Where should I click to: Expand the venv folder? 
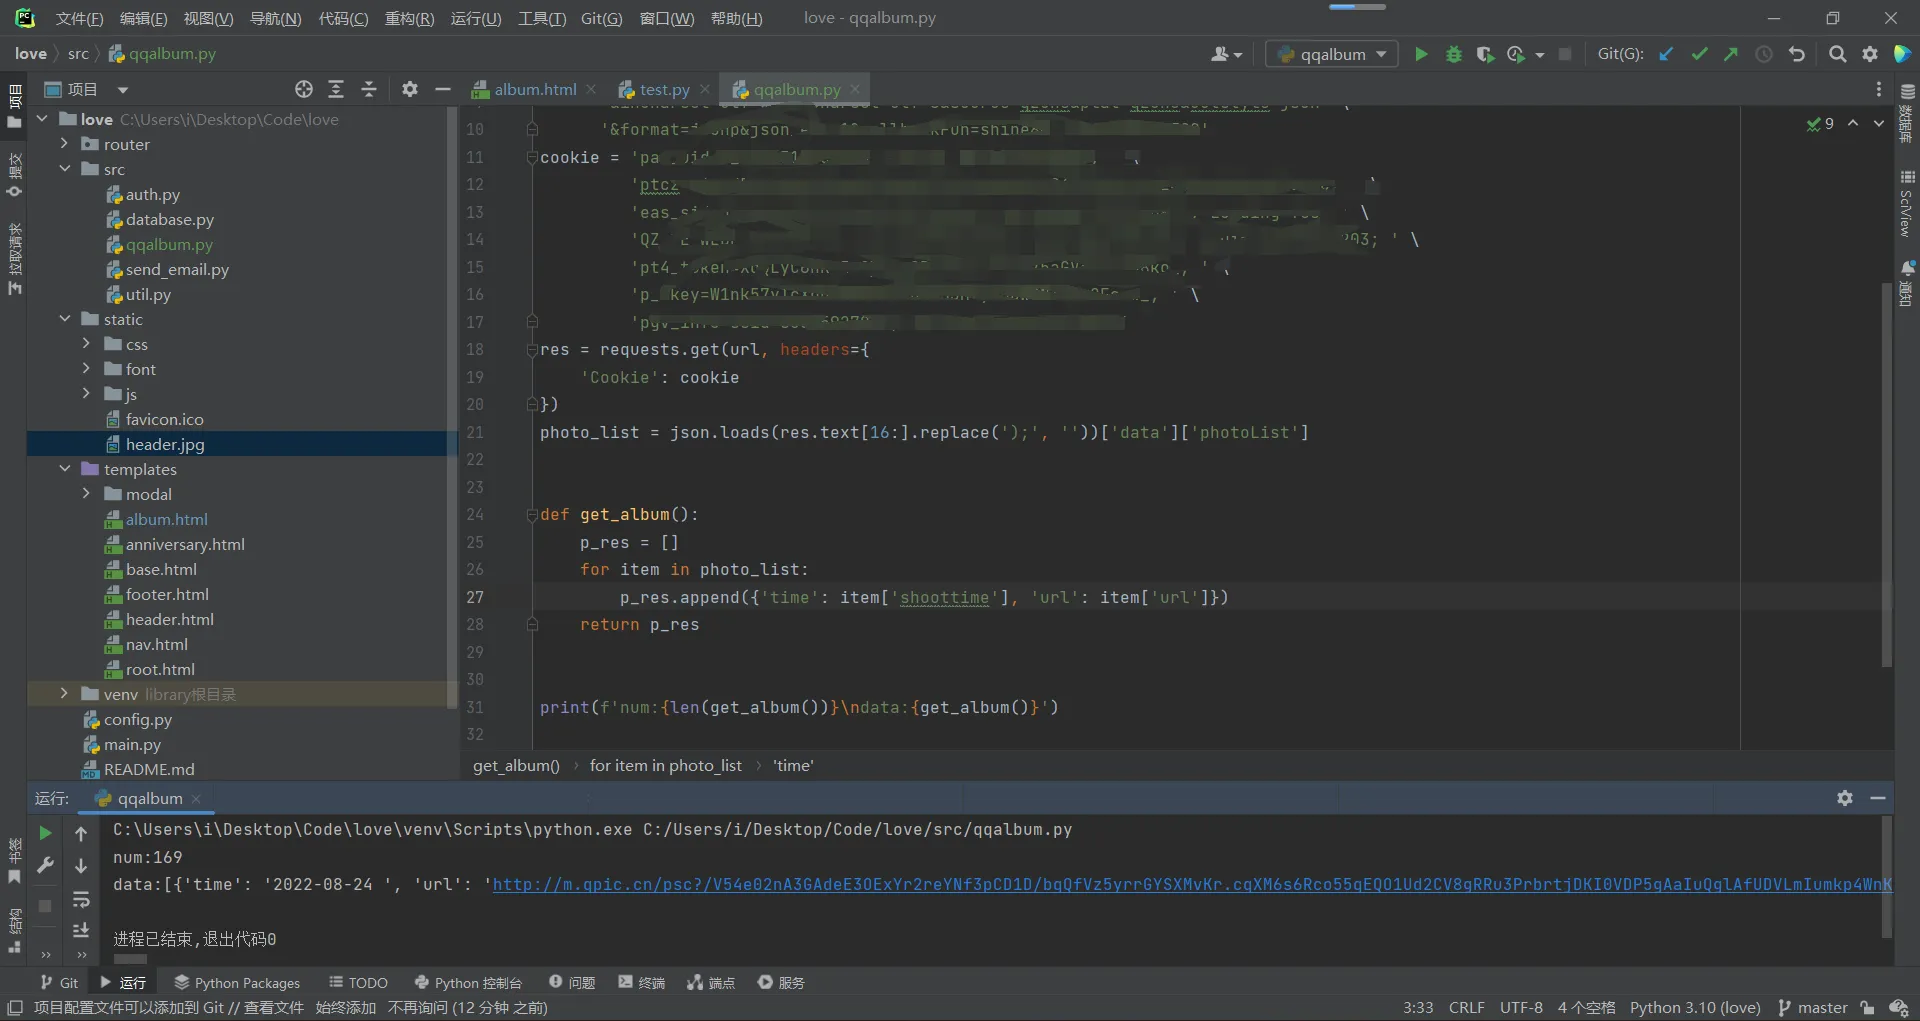pyautogui.click(x=64, y=694)
